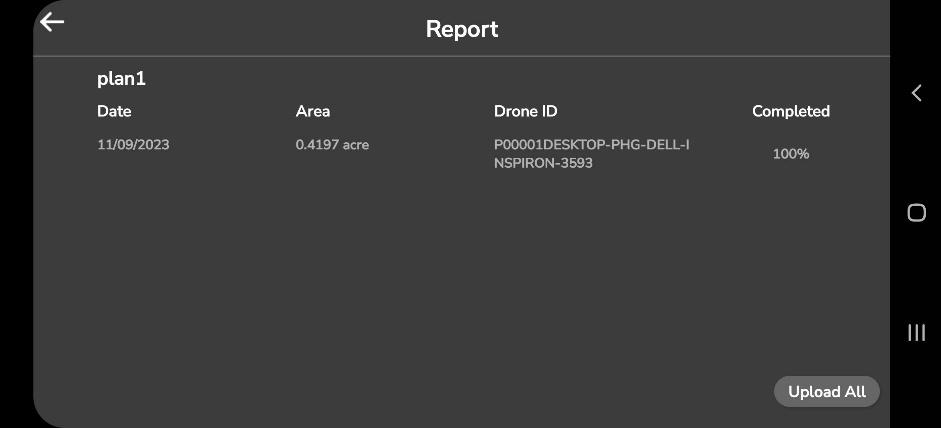
Task: Click the Upload All button
Action: click(x=827, y=392)
